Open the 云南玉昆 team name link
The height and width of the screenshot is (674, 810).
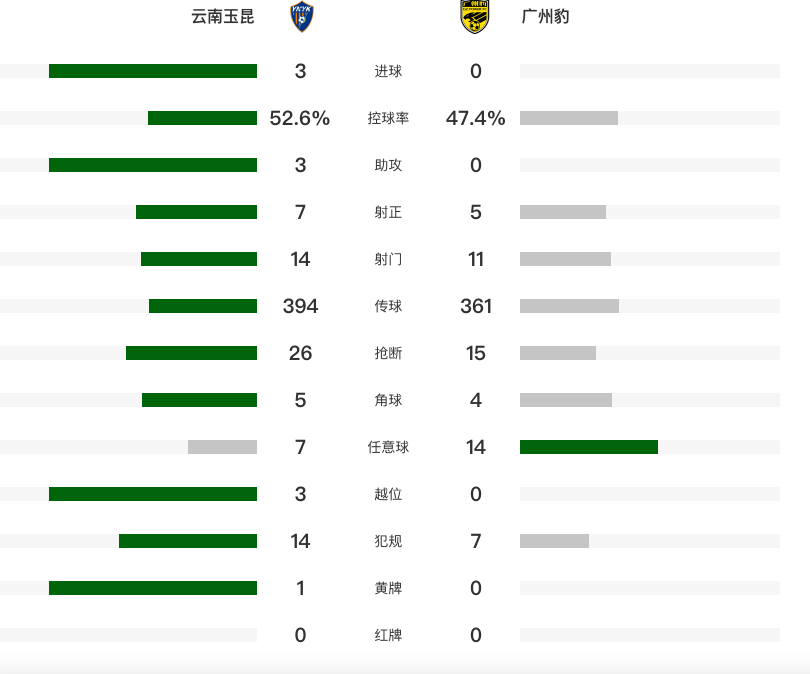[x=223, y=17]
